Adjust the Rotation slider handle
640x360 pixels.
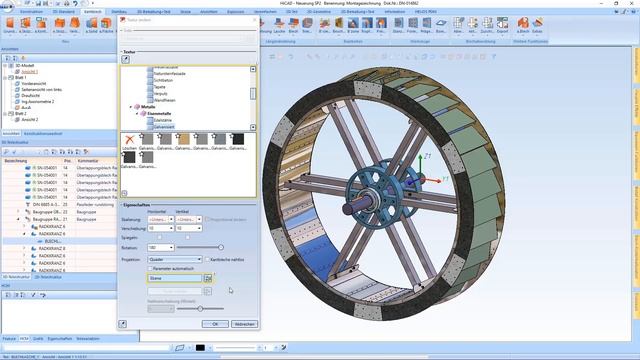221,247
